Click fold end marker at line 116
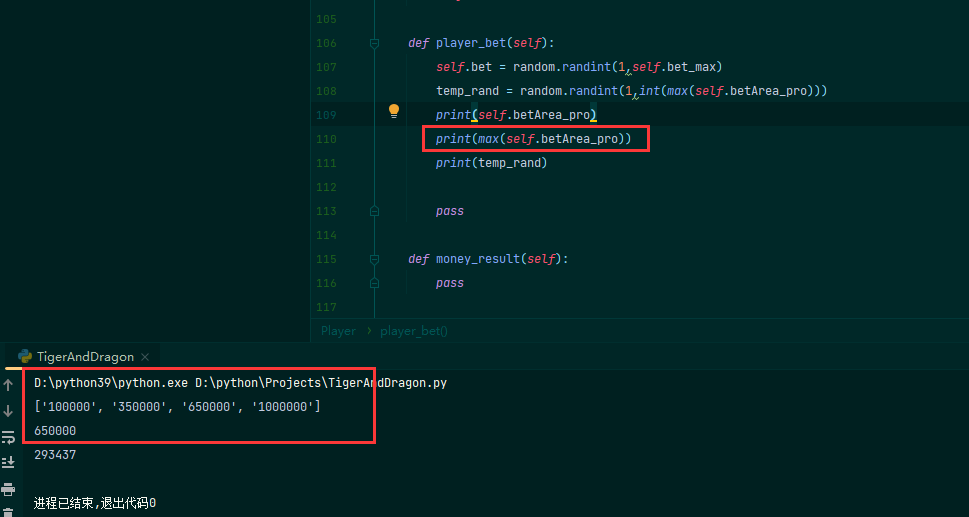Image resolution: width=969 pixels, height=517 pixels. 374,283
